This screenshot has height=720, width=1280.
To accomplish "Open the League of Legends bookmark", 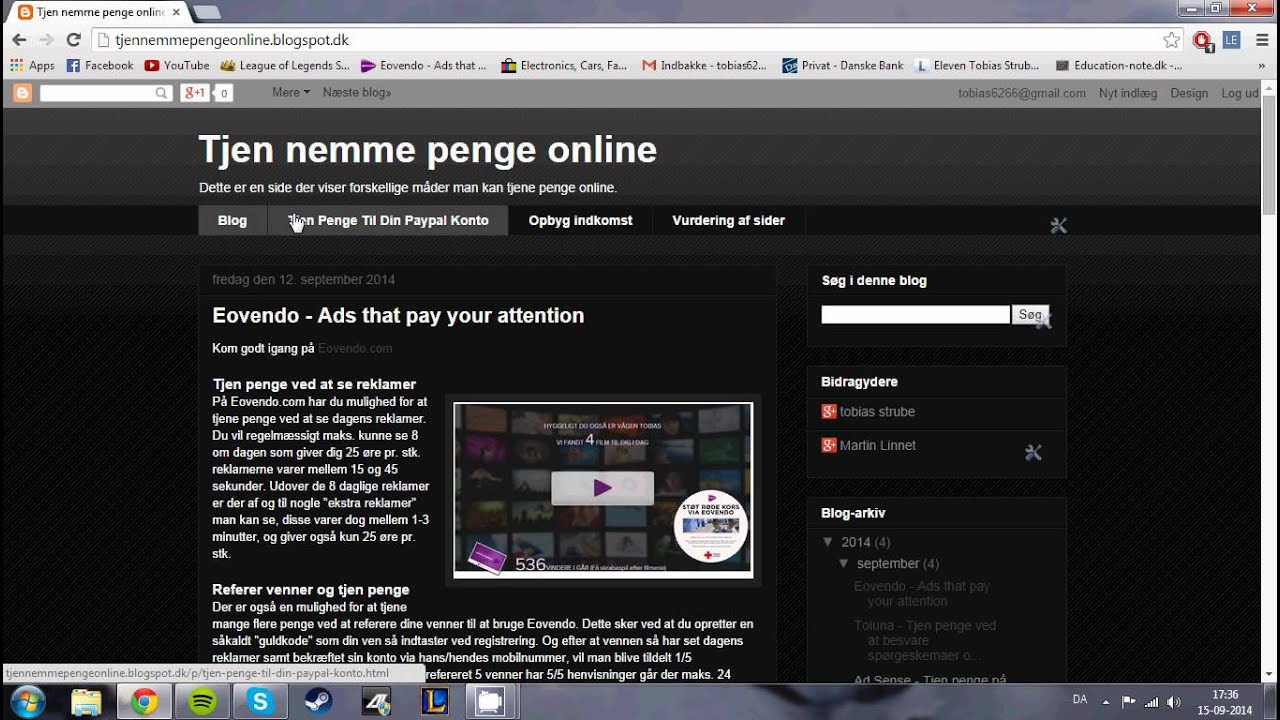I will 285,65.
